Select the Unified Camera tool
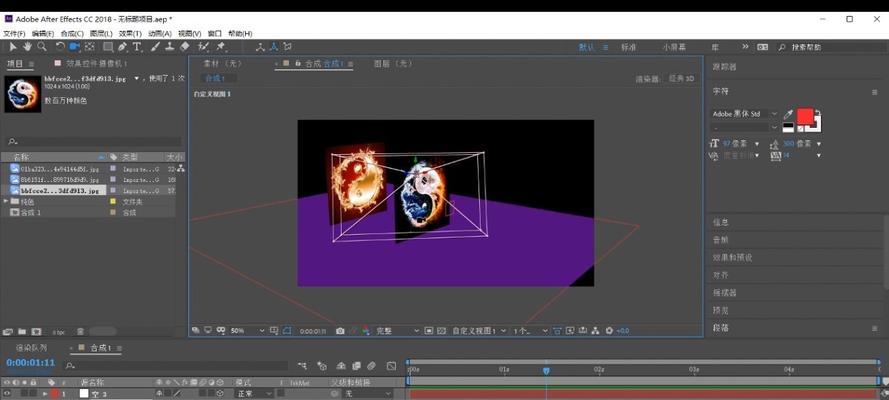This screenshot has height=400, width=889. click(x=74, y=47)
